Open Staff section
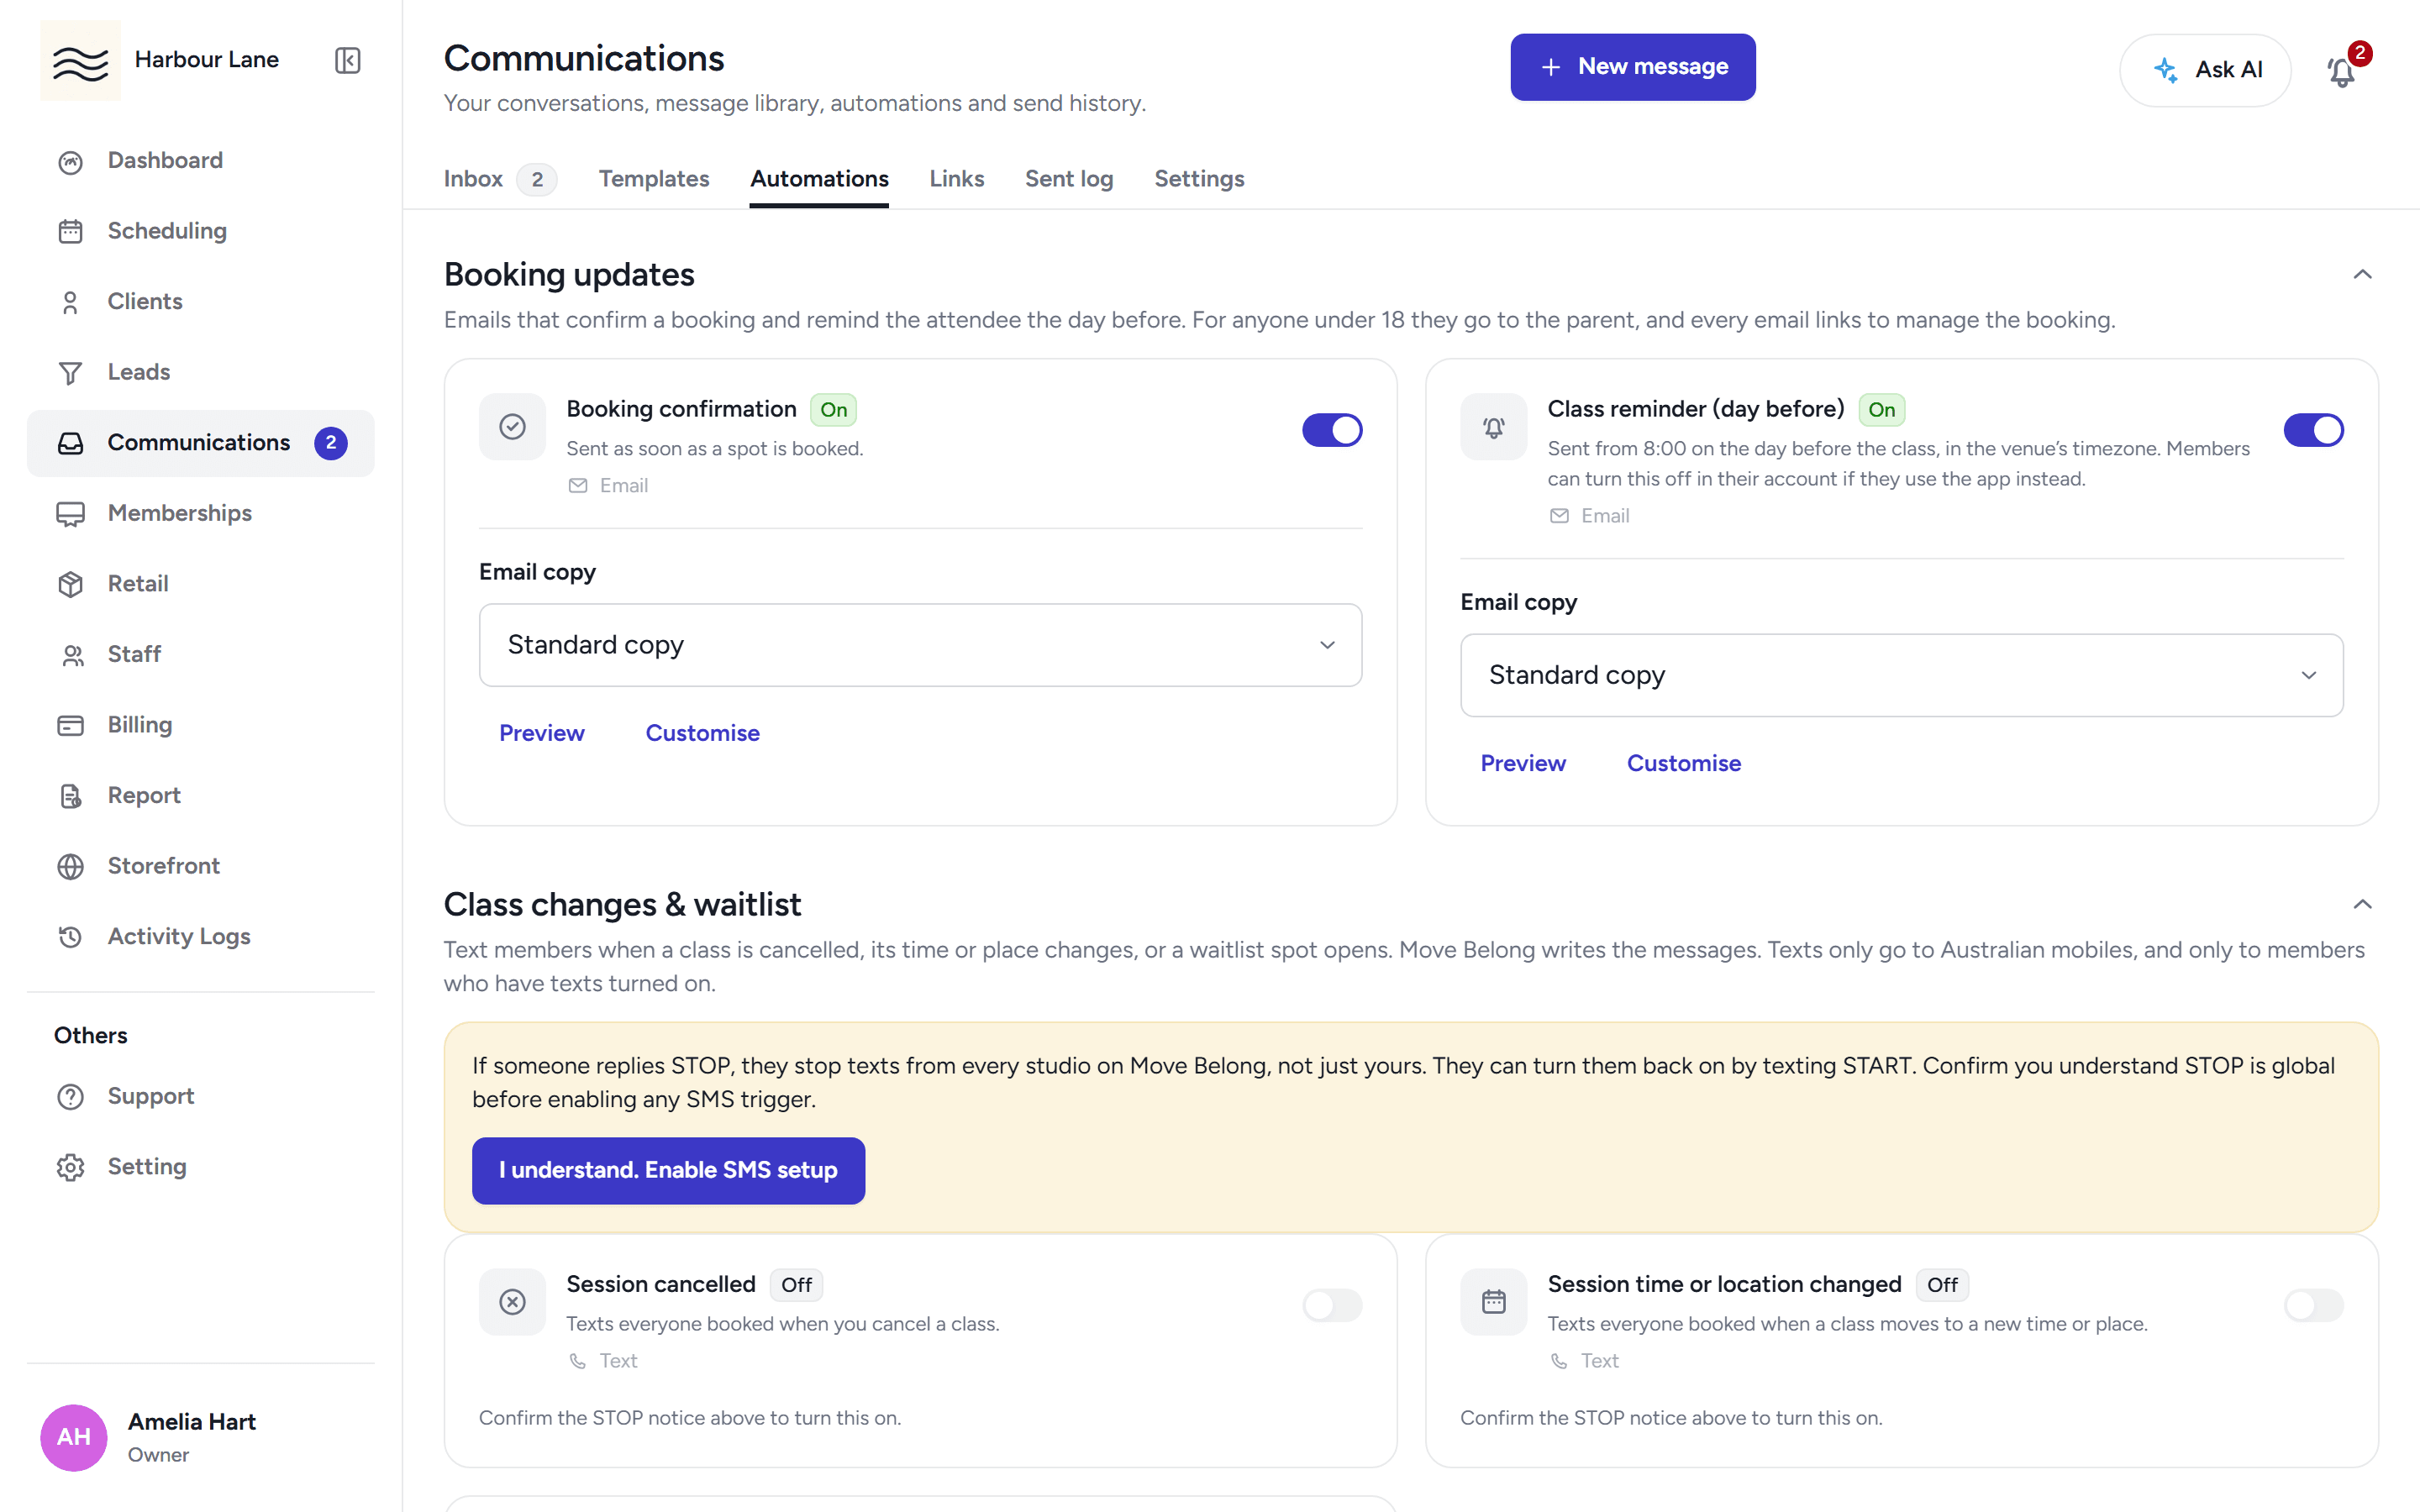The image size is (2420, 1512). (200, 654)
